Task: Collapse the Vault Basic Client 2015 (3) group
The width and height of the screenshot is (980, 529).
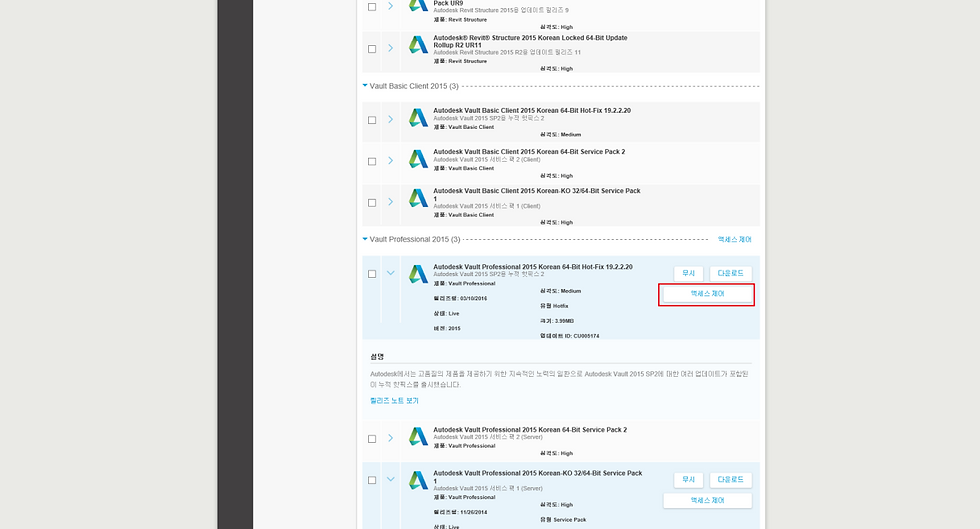Action: click(365, 86)
